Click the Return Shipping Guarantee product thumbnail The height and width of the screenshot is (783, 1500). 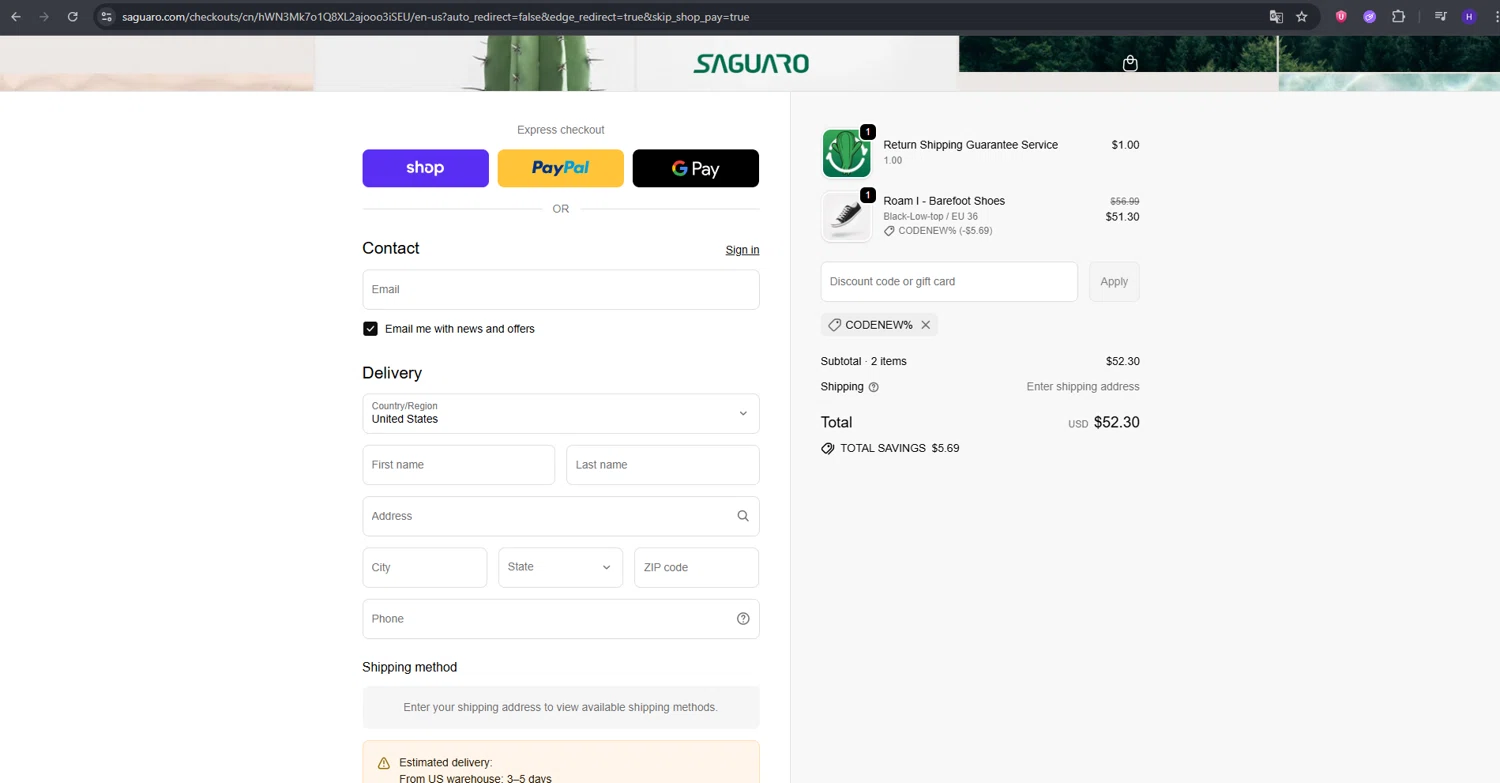847,154
